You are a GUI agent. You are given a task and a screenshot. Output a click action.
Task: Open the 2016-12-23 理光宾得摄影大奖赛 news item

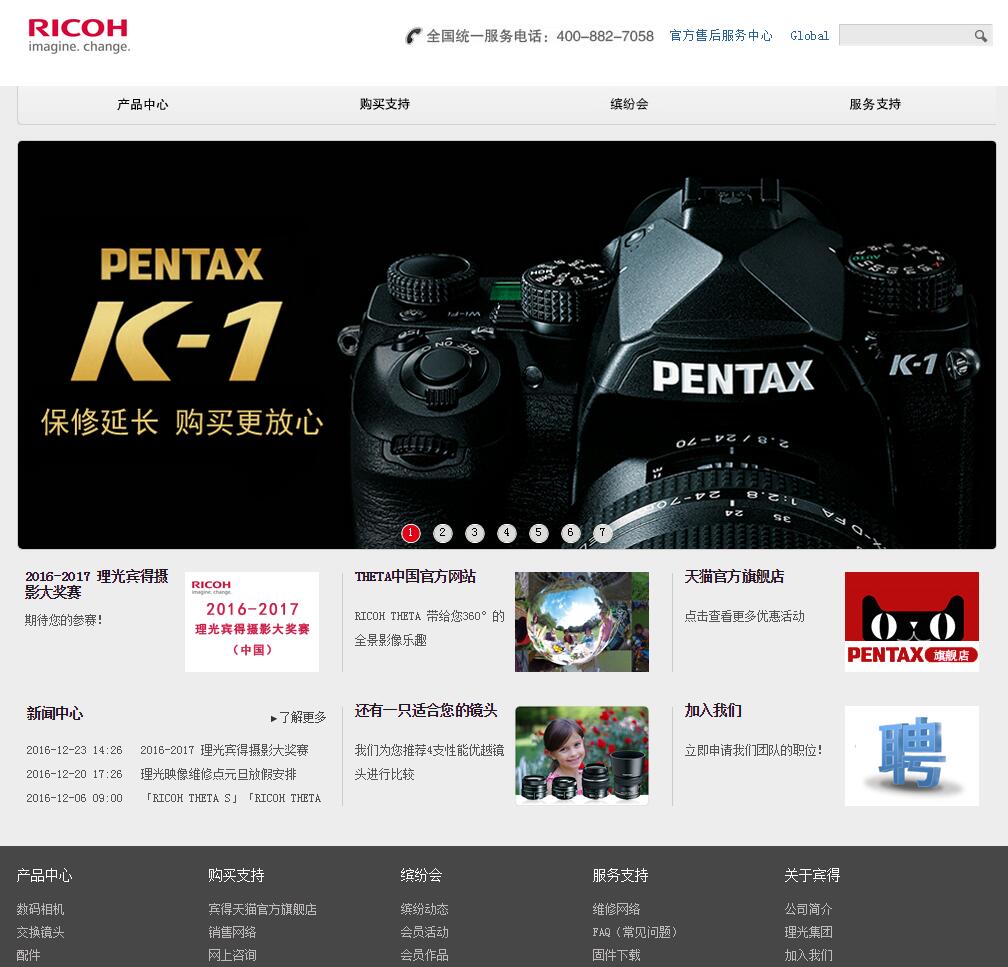point(224,750)
